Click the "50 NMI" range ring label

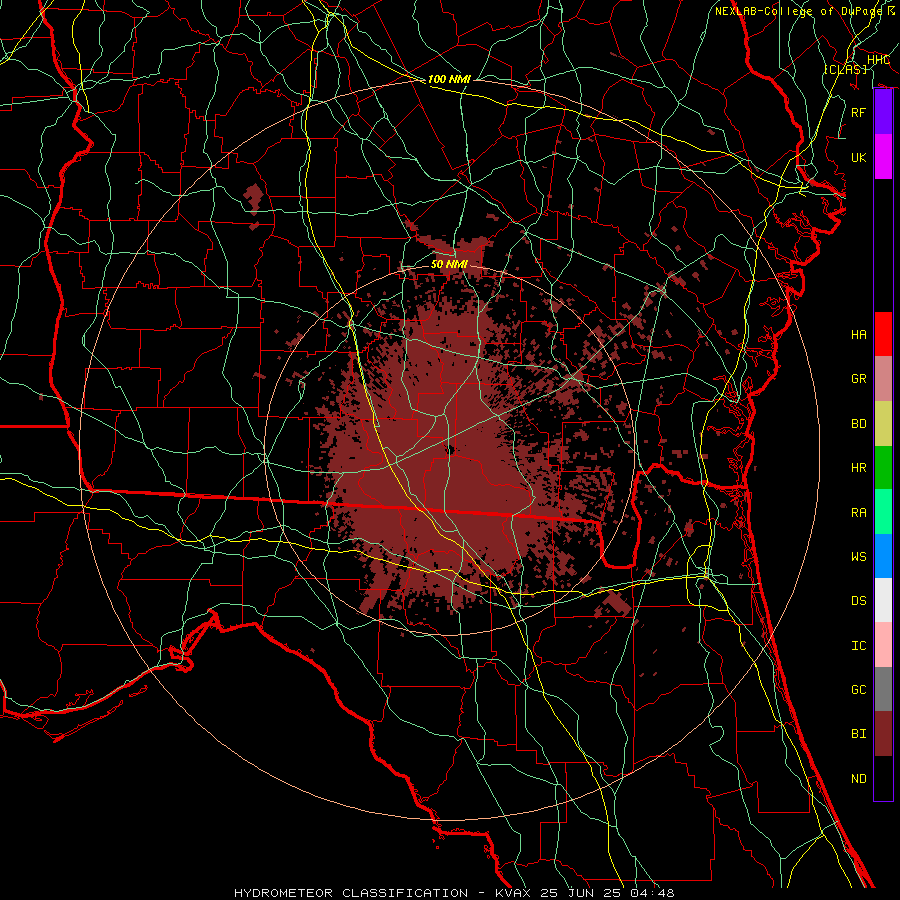pyautogui.click(x=449, y=264)
